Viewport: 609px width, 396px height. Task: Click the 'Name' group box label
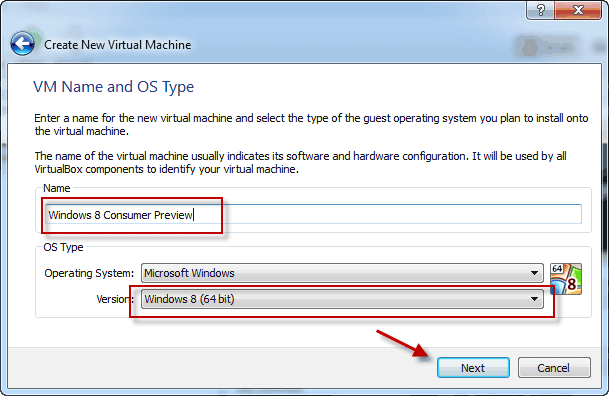[57, 188]
